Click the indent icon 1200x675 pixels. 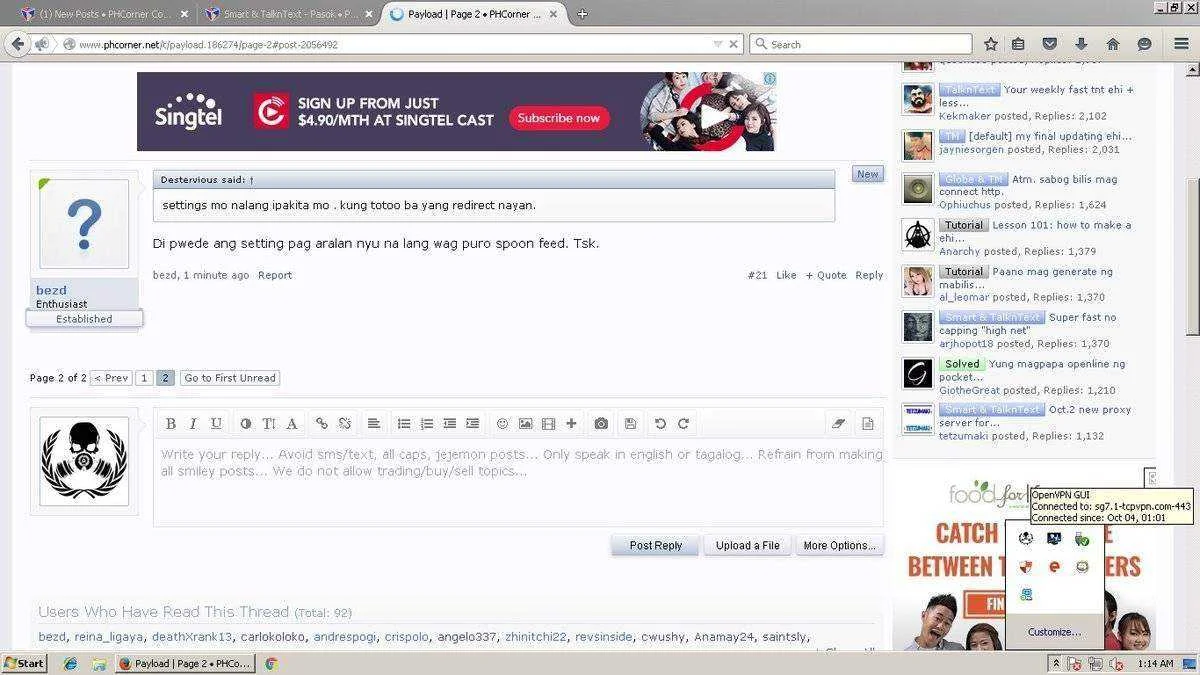473,424
